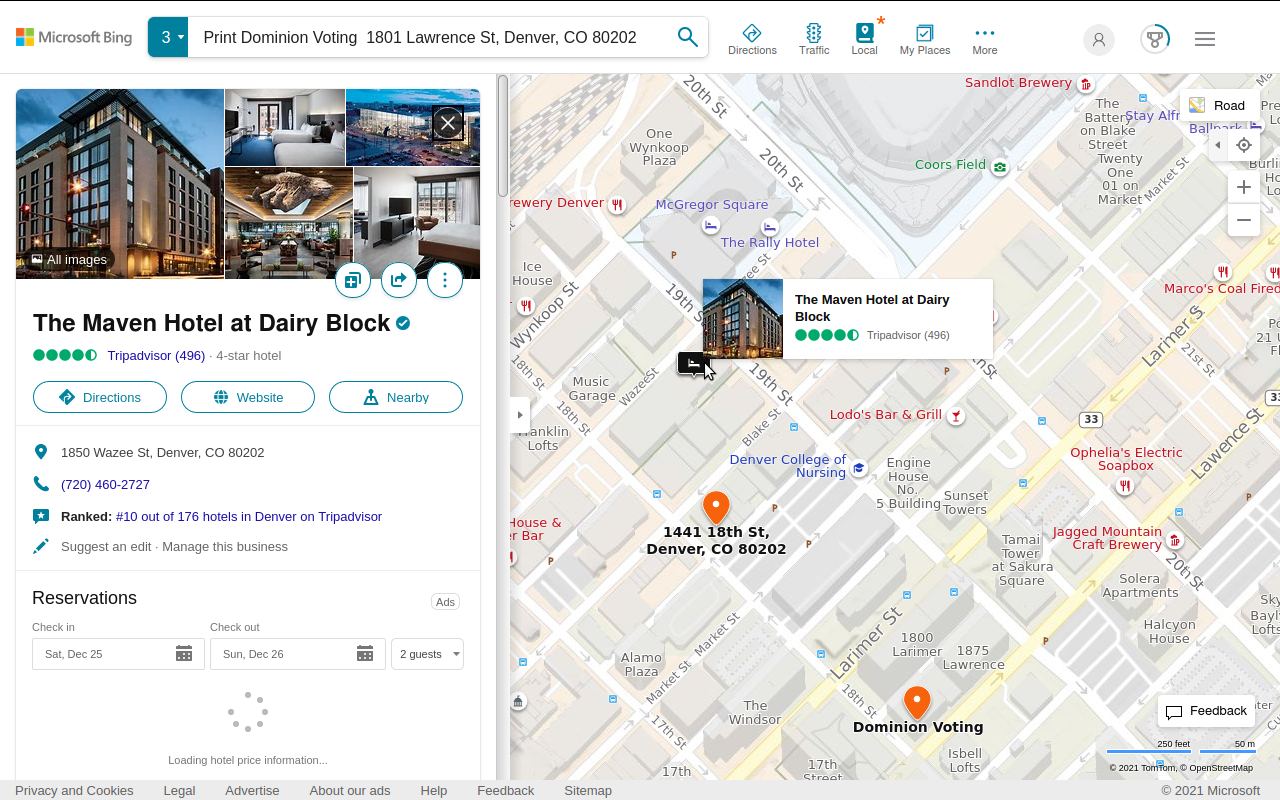Screen dimensions: 1280x800
Task: Call (720) 460-2727 phone link
Action: click(105, 484)
